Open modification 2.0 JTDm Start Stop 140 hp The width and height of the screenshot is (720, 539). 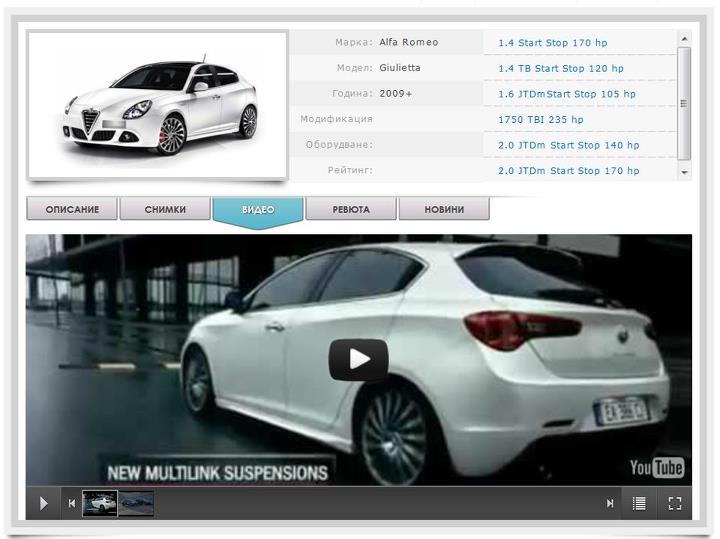(x=568, y=145)
